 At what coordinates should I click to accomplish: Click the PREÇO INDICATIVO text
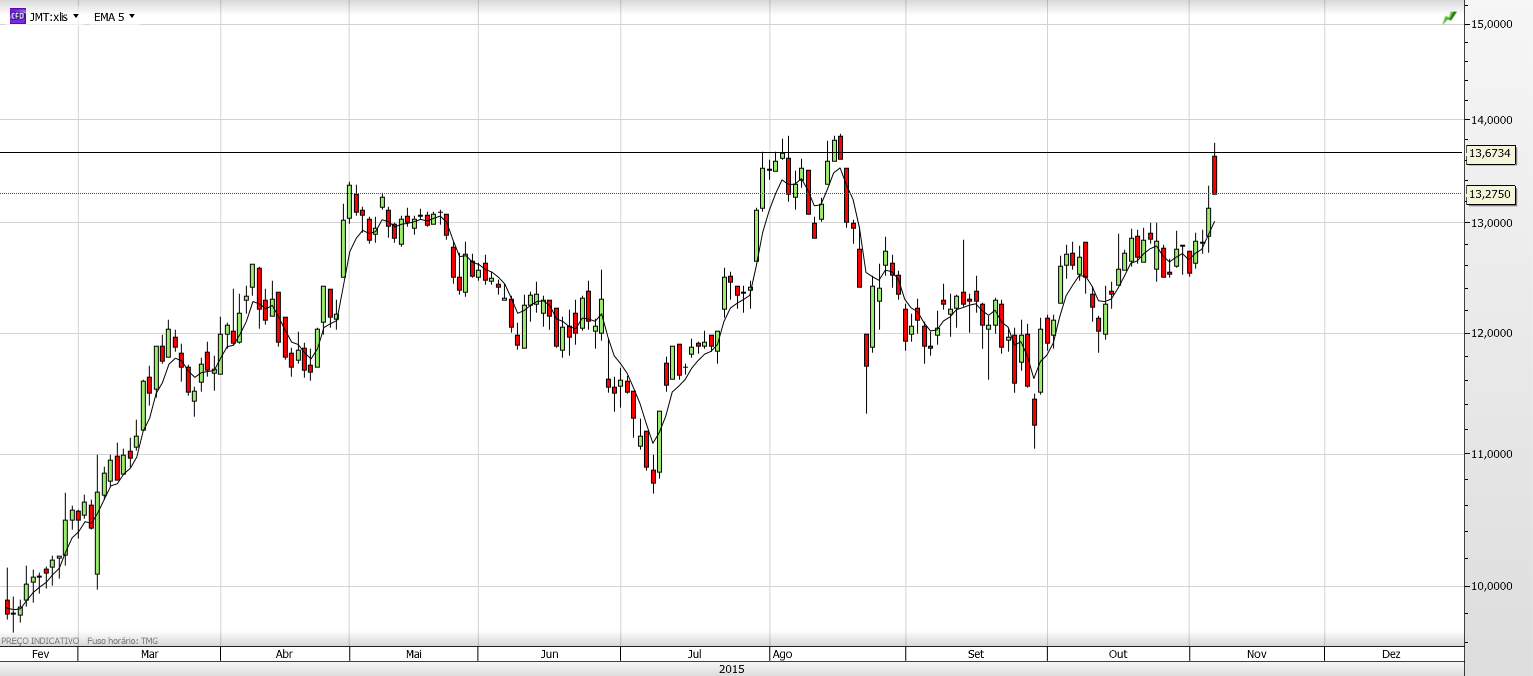(x=40, y=641)
